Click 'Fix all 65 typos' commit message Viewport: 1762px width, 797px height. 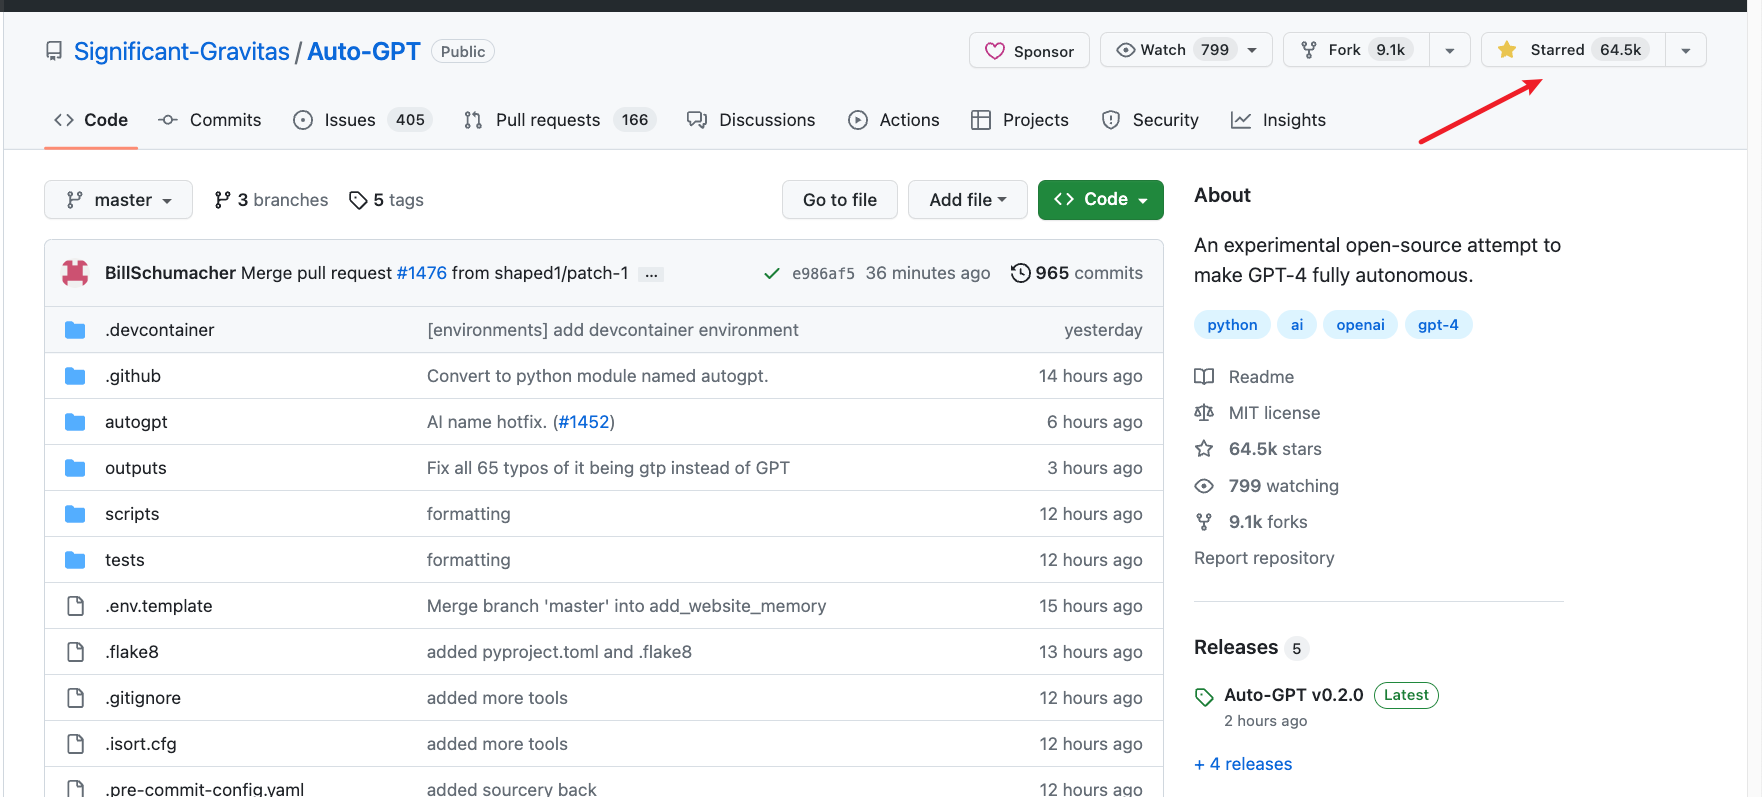pyautogui.click(x=608, y=468)
